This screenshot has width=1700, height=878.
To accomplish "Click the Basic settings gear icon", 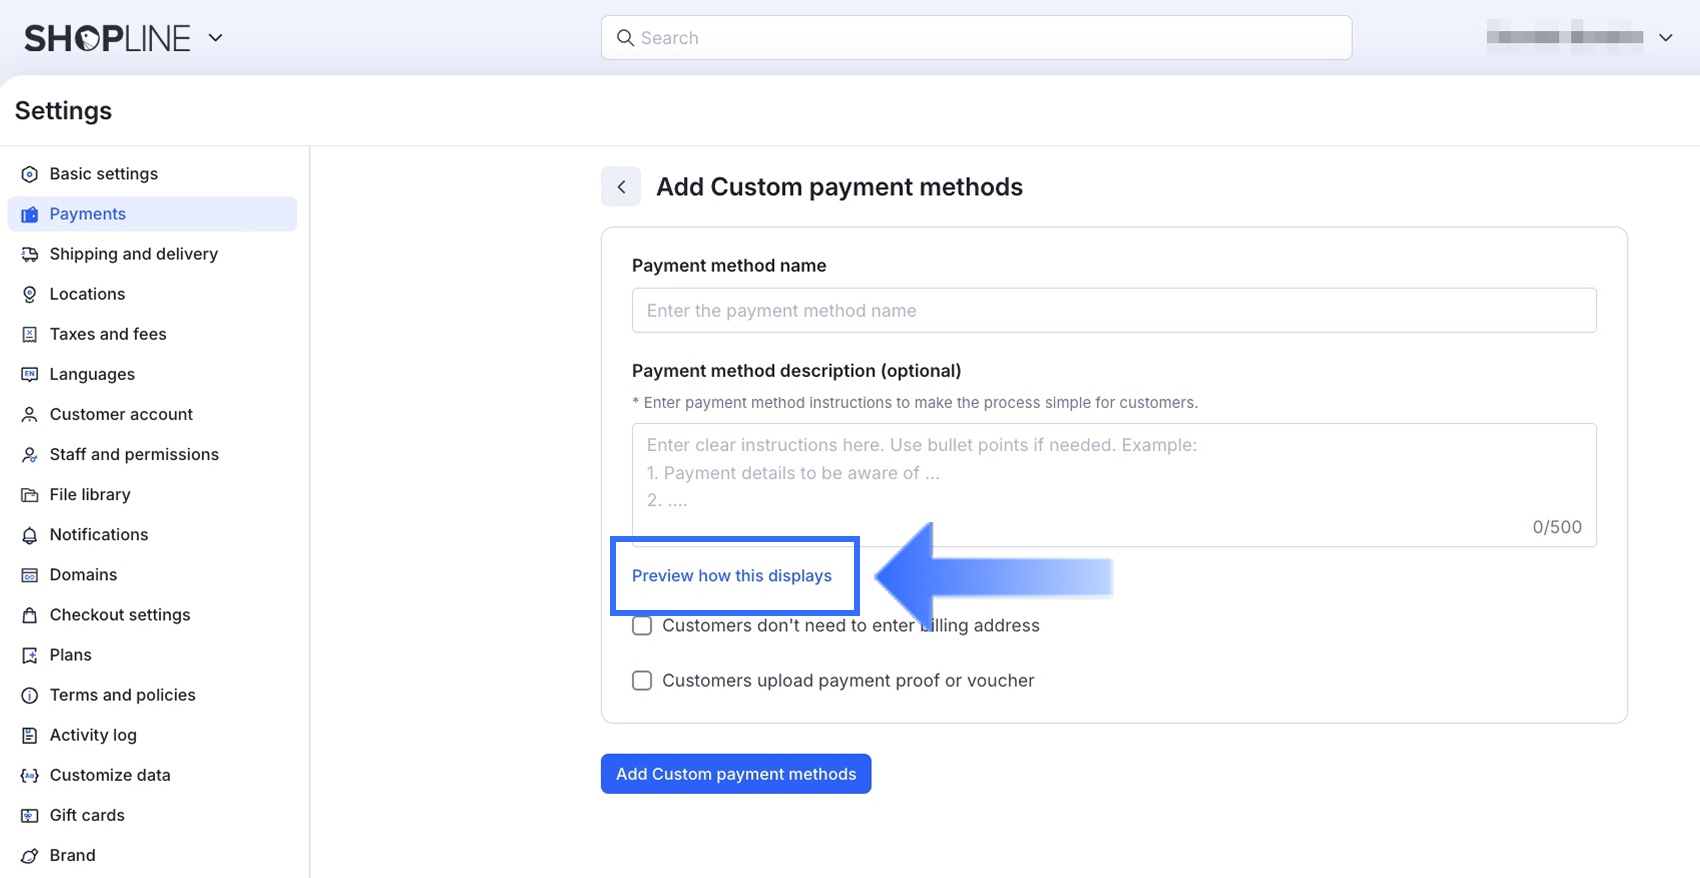I will point(30,174).
